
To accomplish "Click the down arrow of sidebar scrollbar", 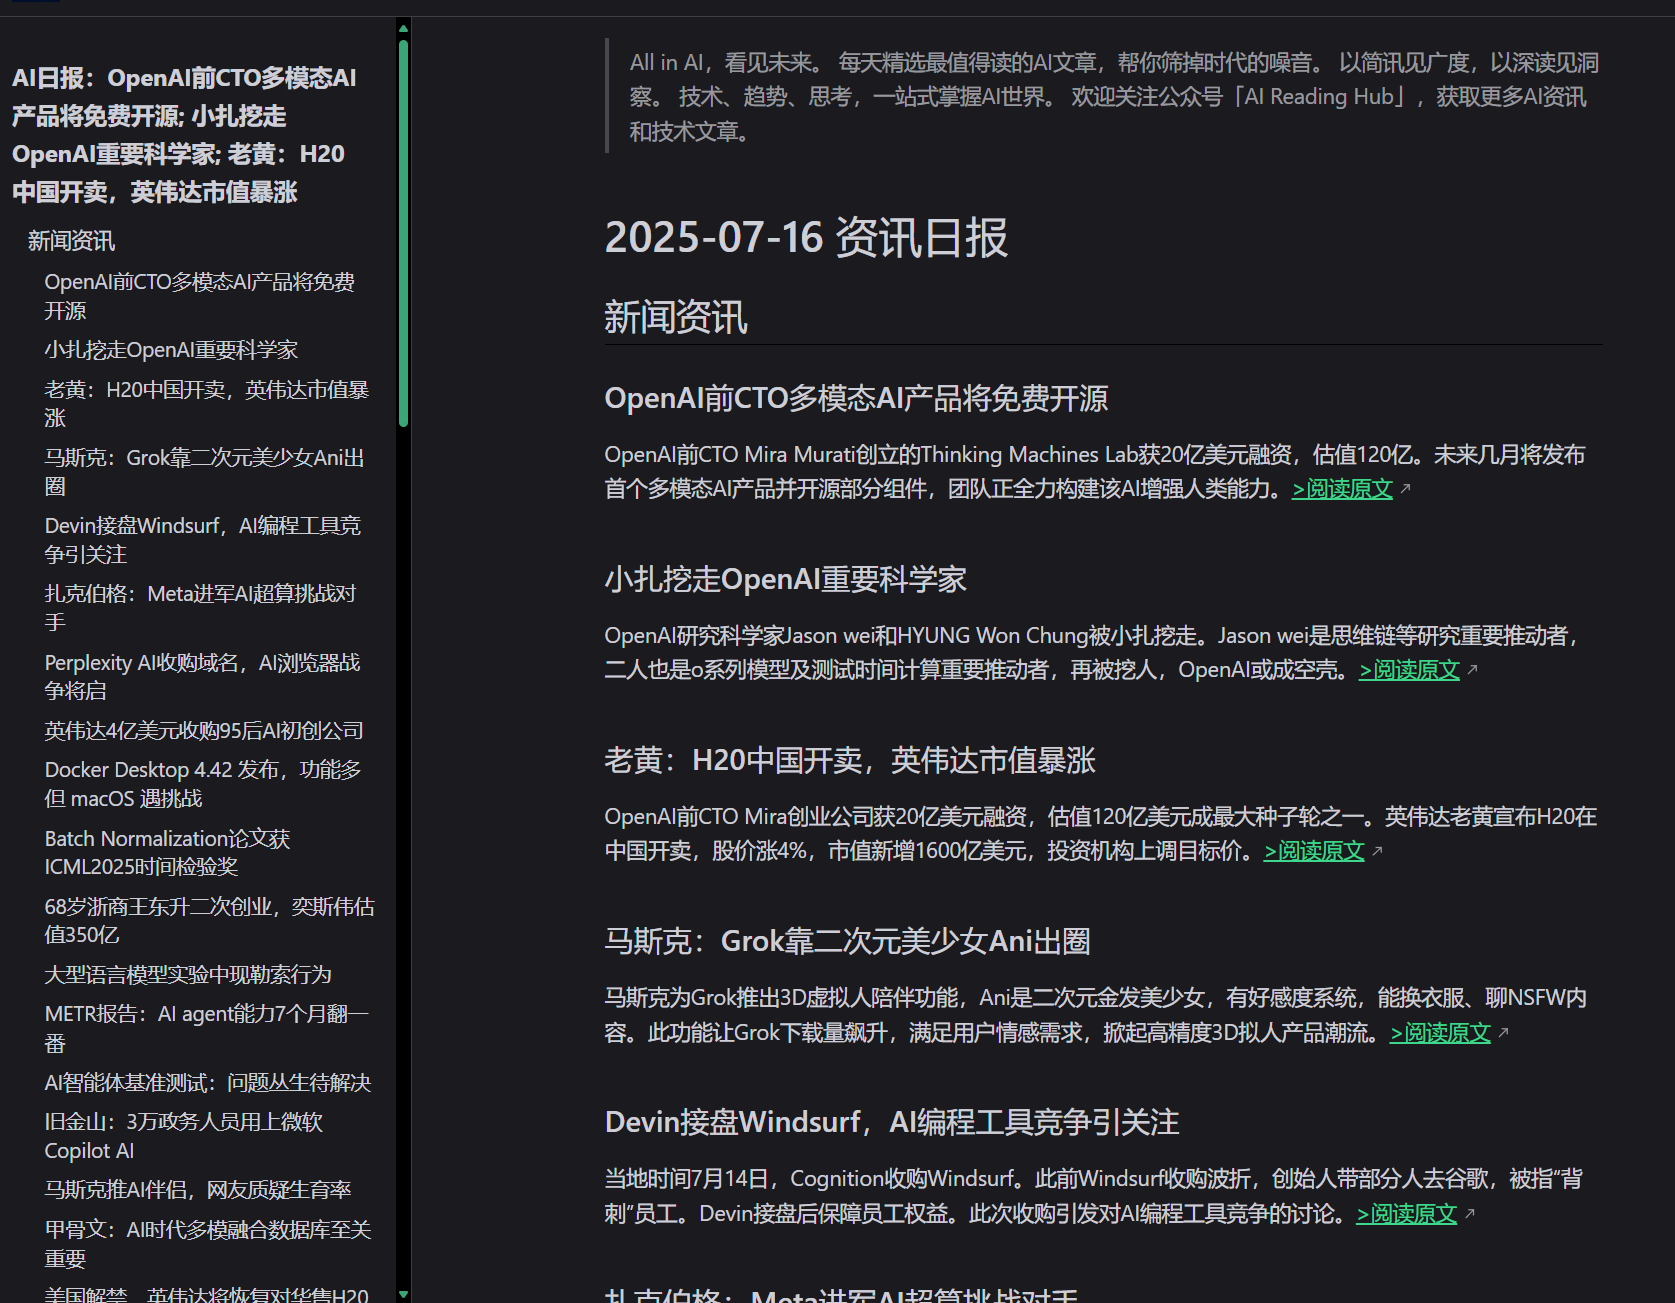I will tap(403, 1294).
